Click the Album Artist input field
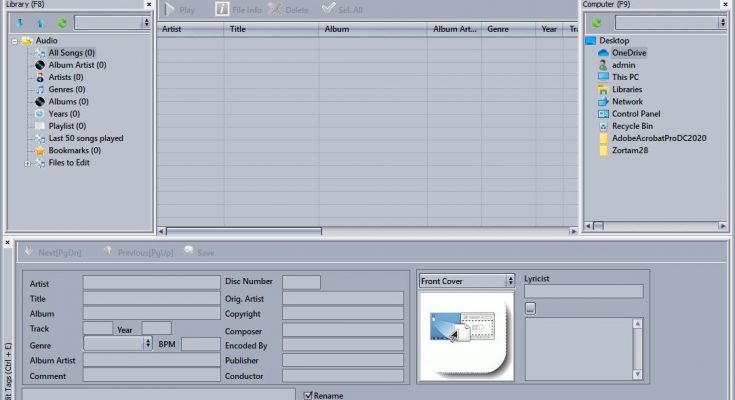The width and height of the screenshot is (735, 400). pos(151,360)
